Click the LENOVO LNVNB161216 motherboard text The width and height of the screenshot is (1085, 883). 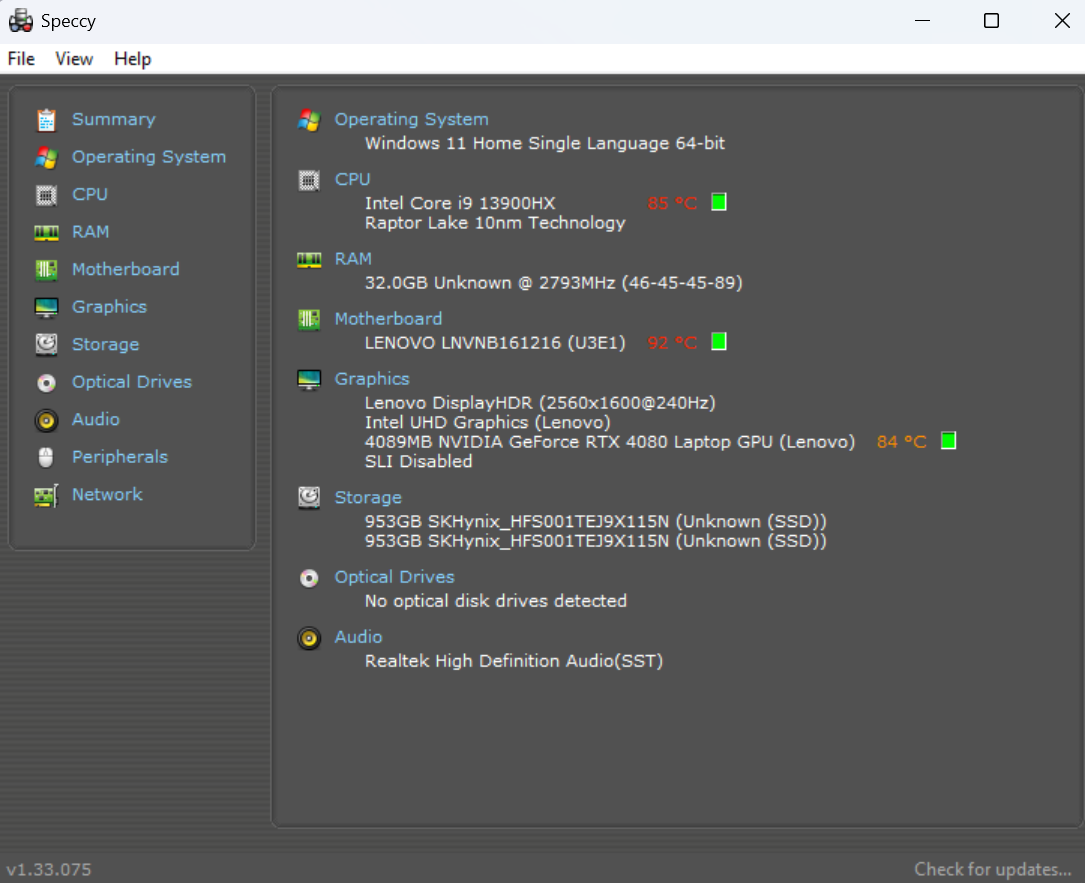click(x=495, y=343)
